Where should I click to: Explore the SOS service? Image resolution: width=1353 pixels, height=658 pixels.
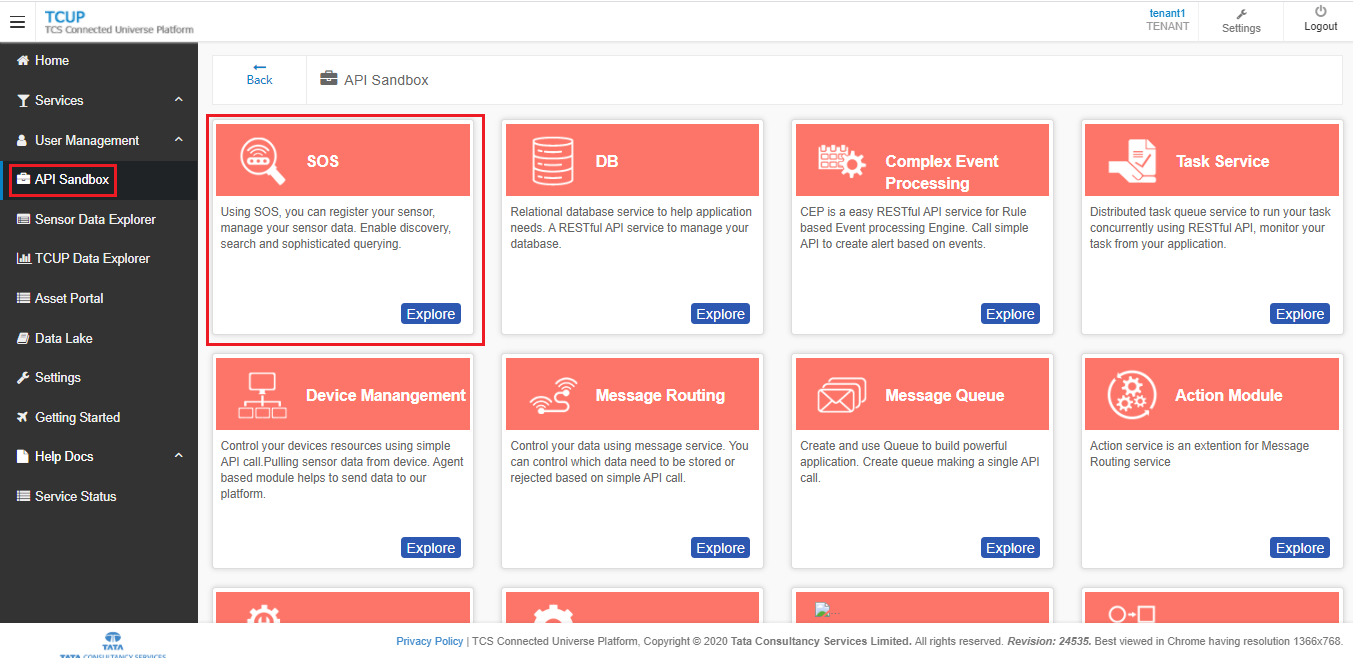click(431, 314)
